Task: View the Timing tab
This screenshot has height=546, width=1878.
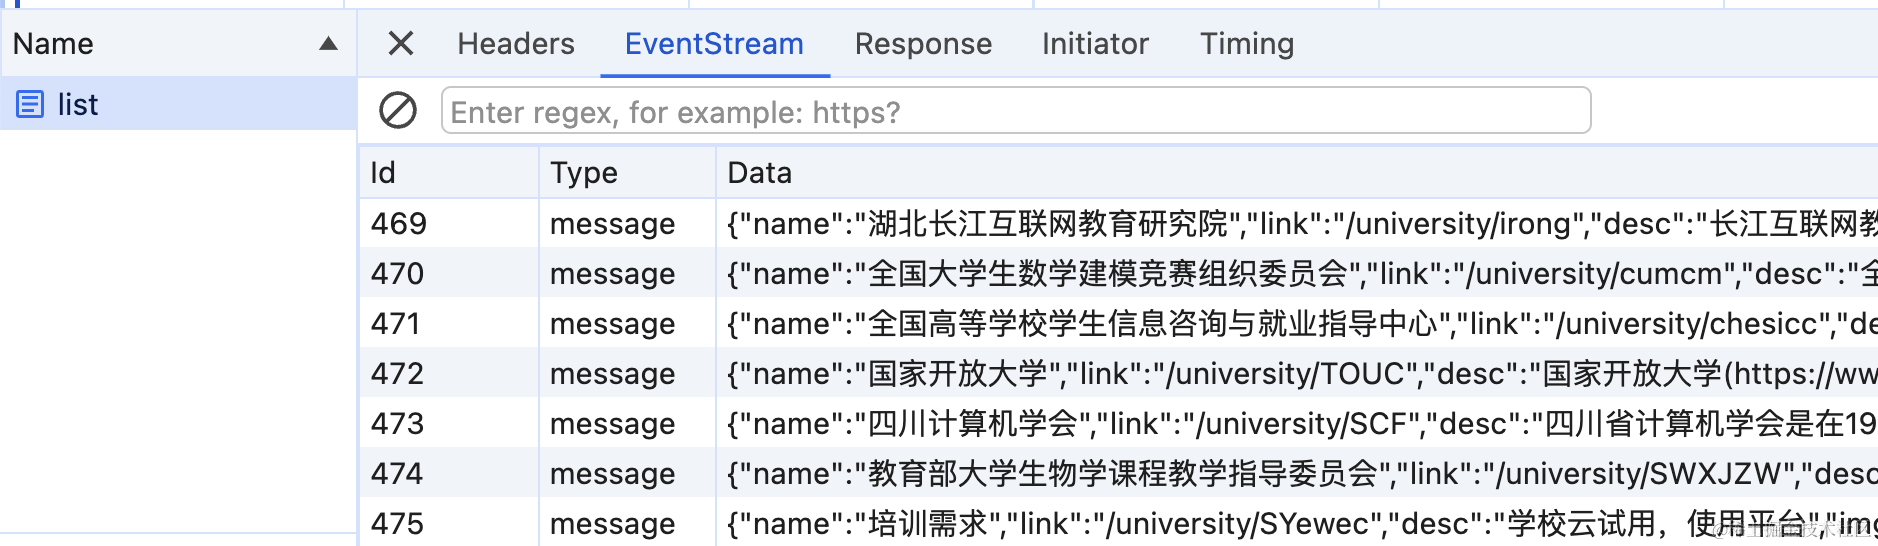Action: [1247, 44]
